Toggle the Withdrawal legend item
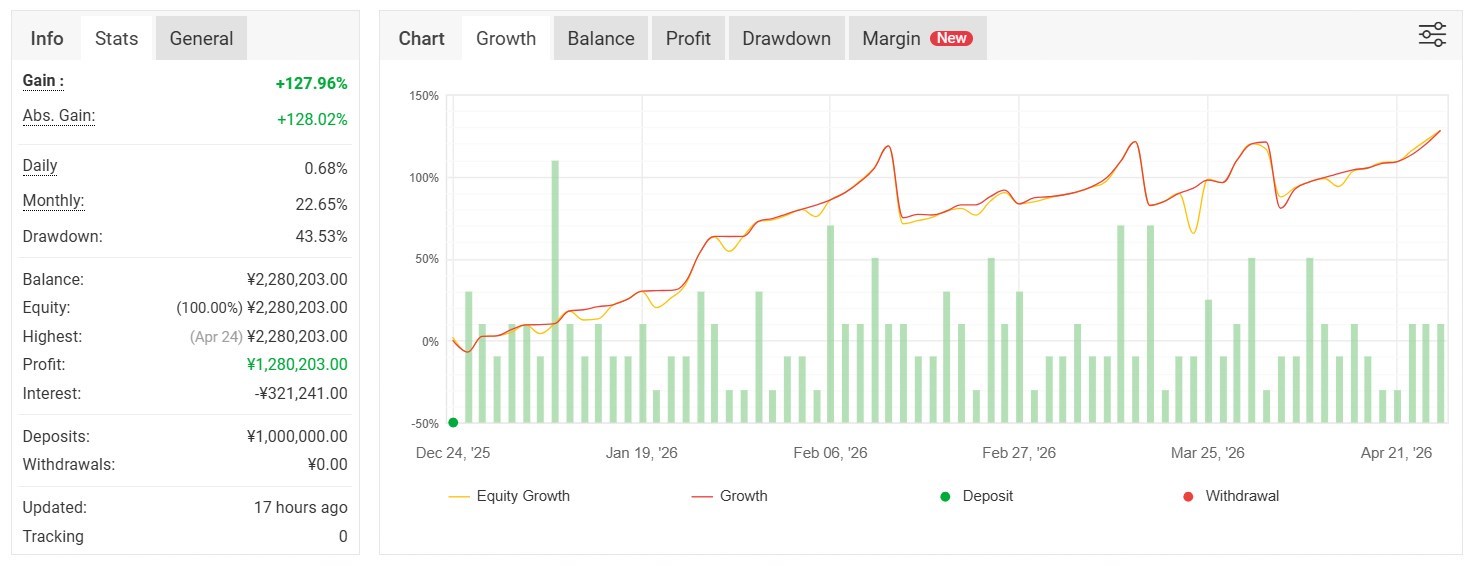1472x566 pixels. 1230,496
